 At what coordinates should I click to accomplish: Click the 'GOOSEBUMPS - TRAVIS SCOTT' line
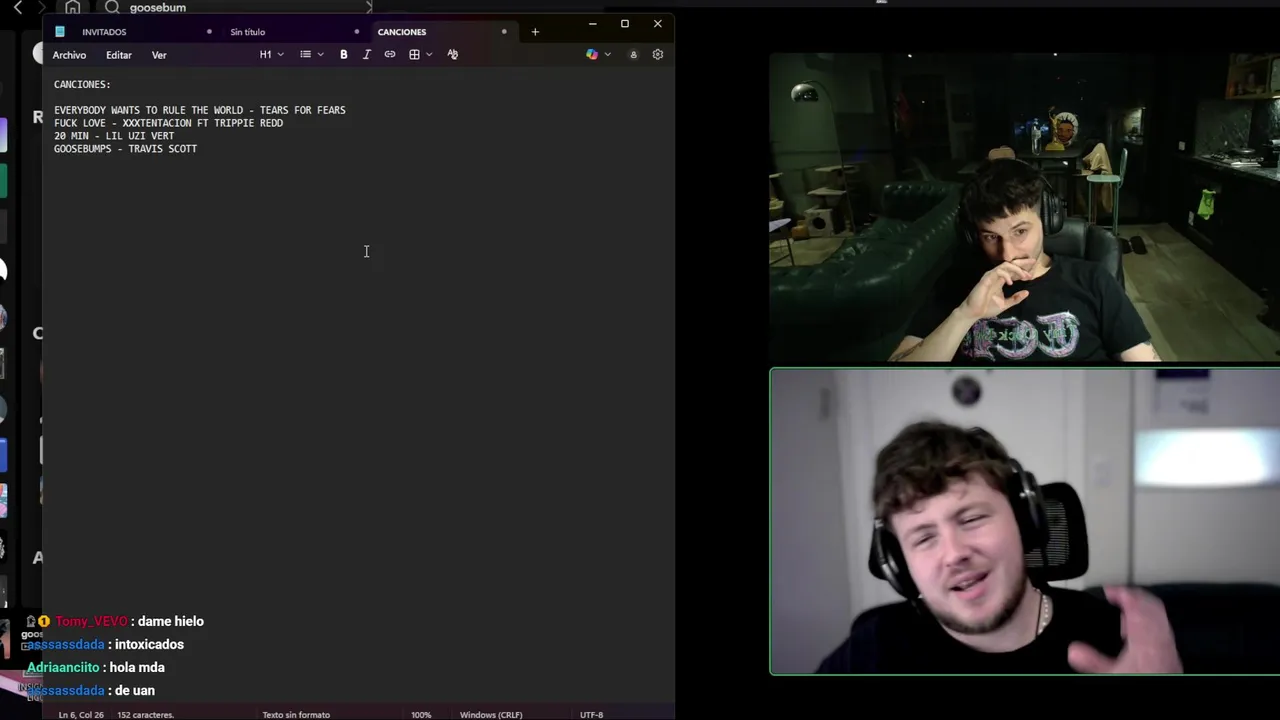point(126,149)
